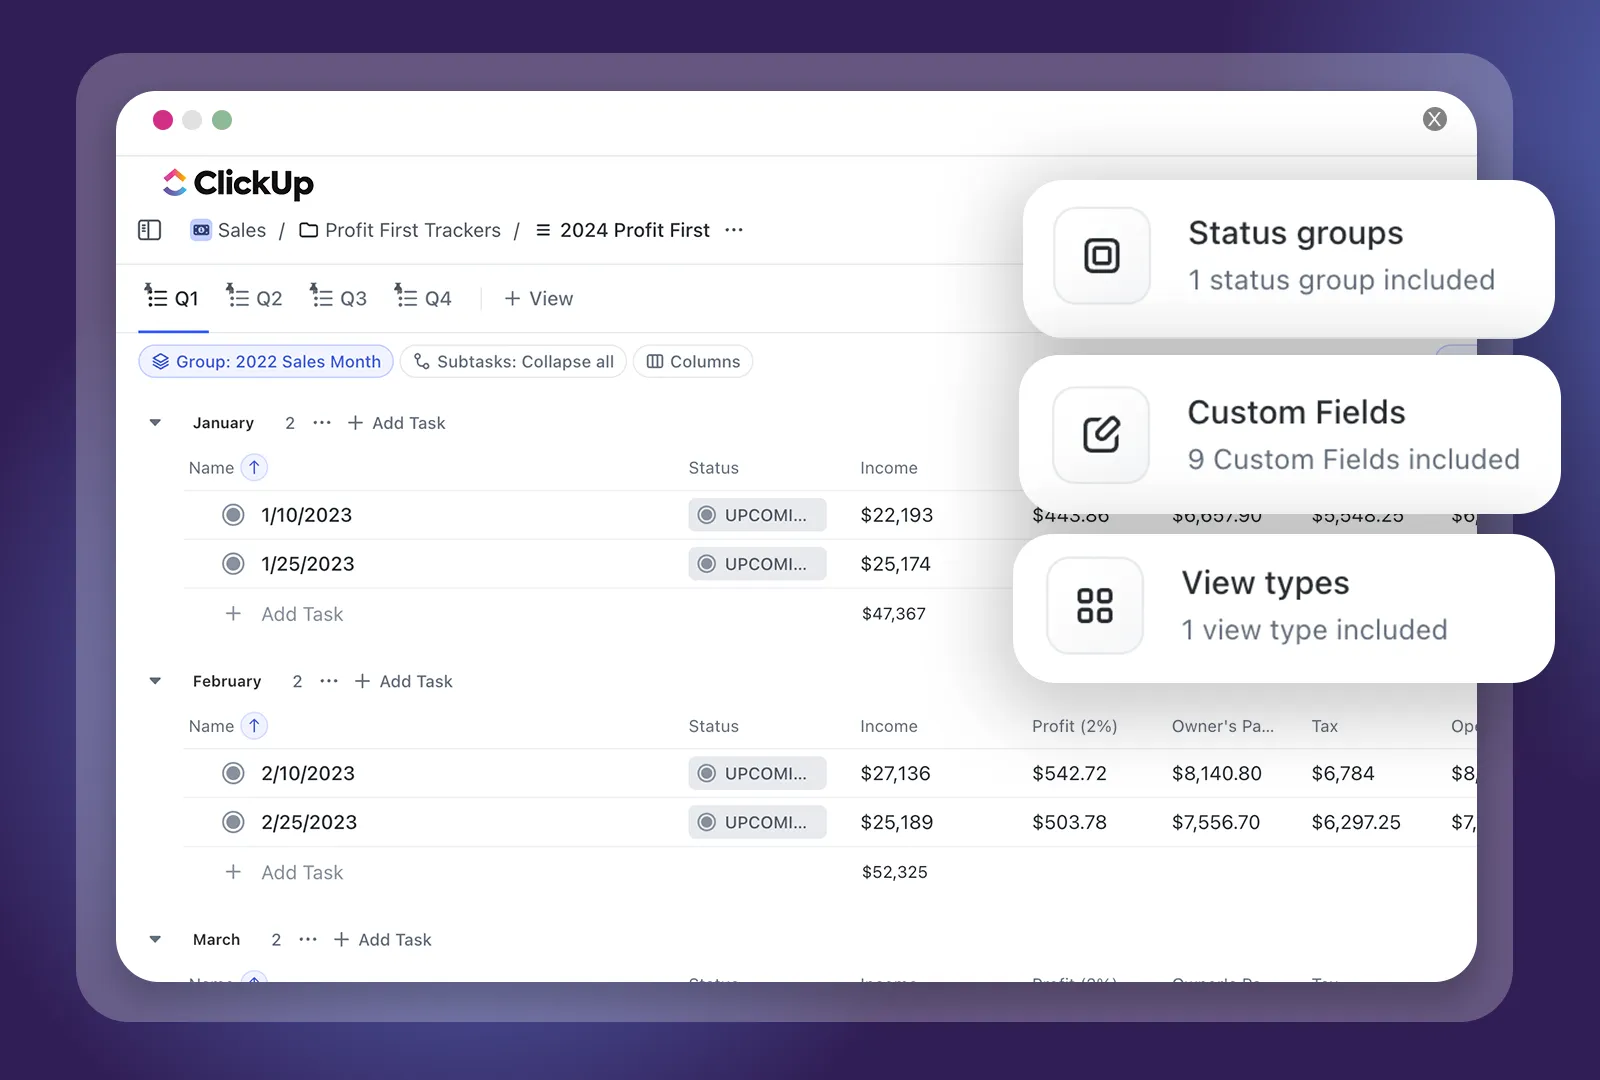This screenshot has height=1080, width=1600.
Task: Open the Columns settings
Action: (693, 361)
